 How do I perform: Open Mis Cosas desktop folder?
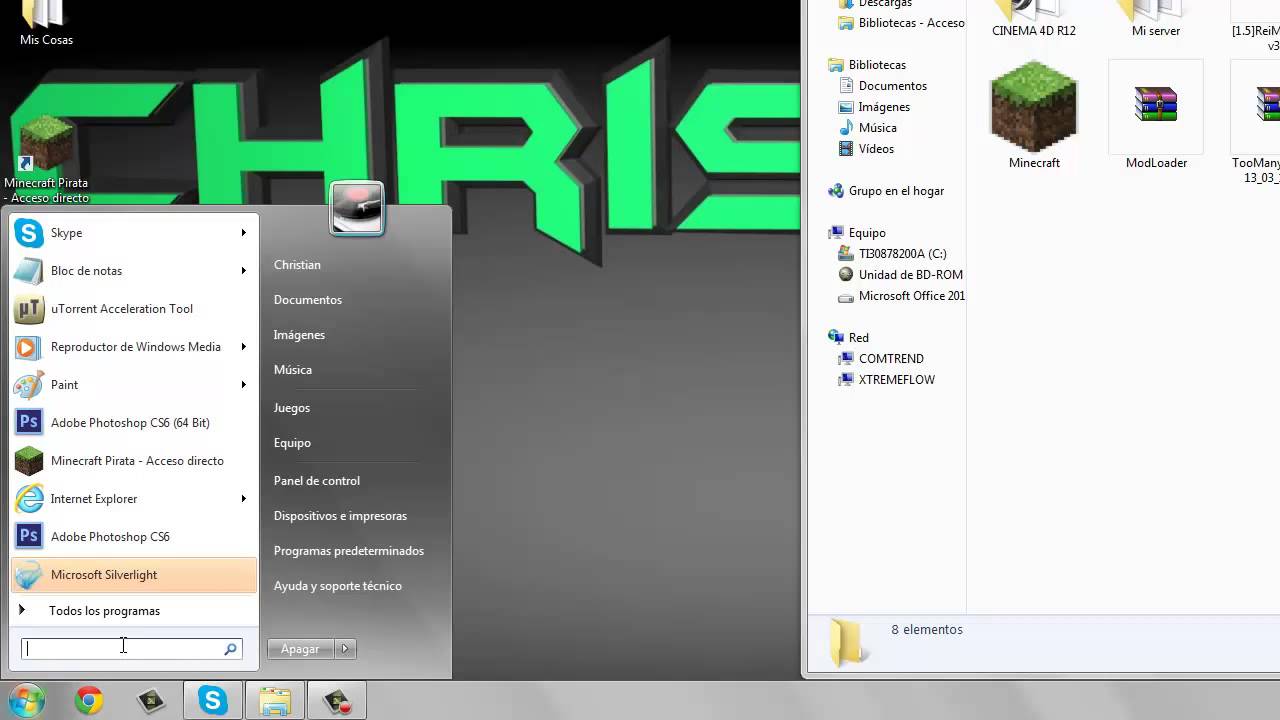click(46, 24)
